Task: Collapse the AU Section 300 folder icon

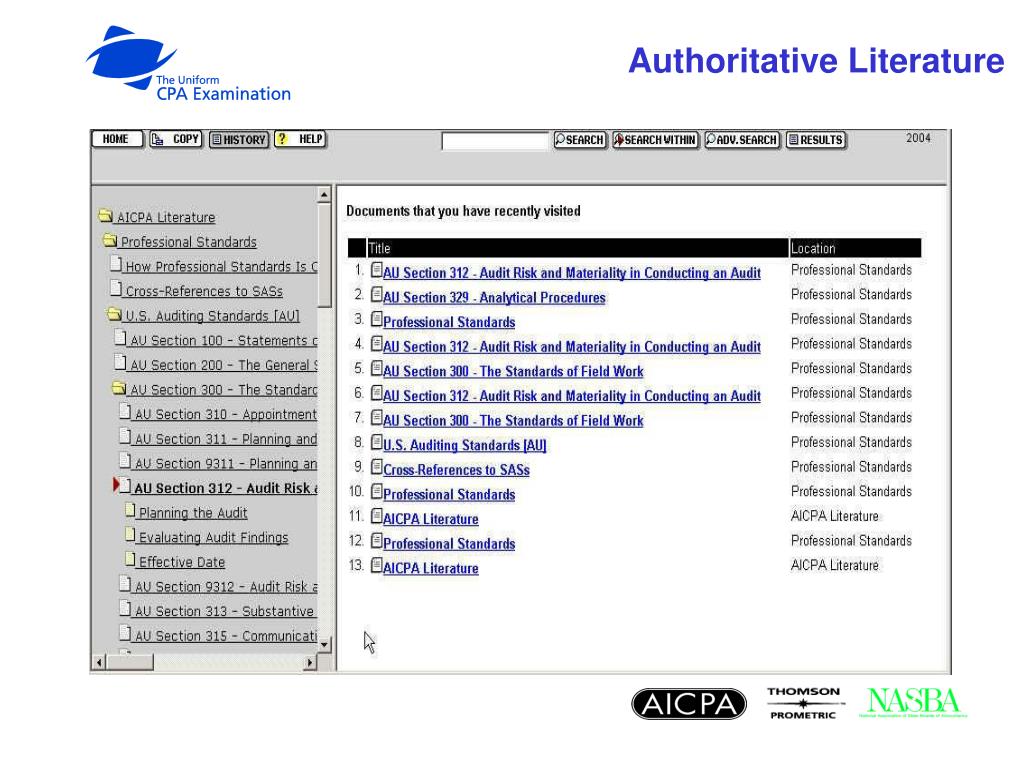Action: [x=119, y=388]
